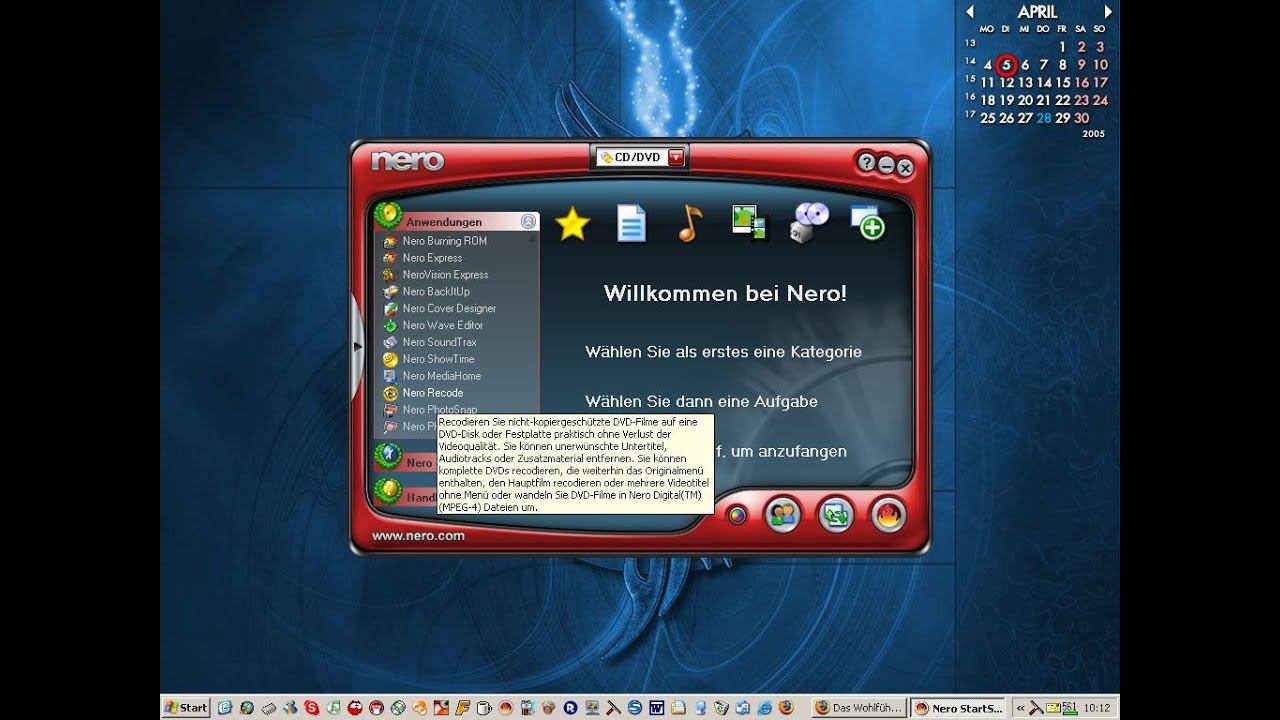Switch to the Nero StartS... taskbar button
Screen dimensions: 1280x720
tap(958, 707)
